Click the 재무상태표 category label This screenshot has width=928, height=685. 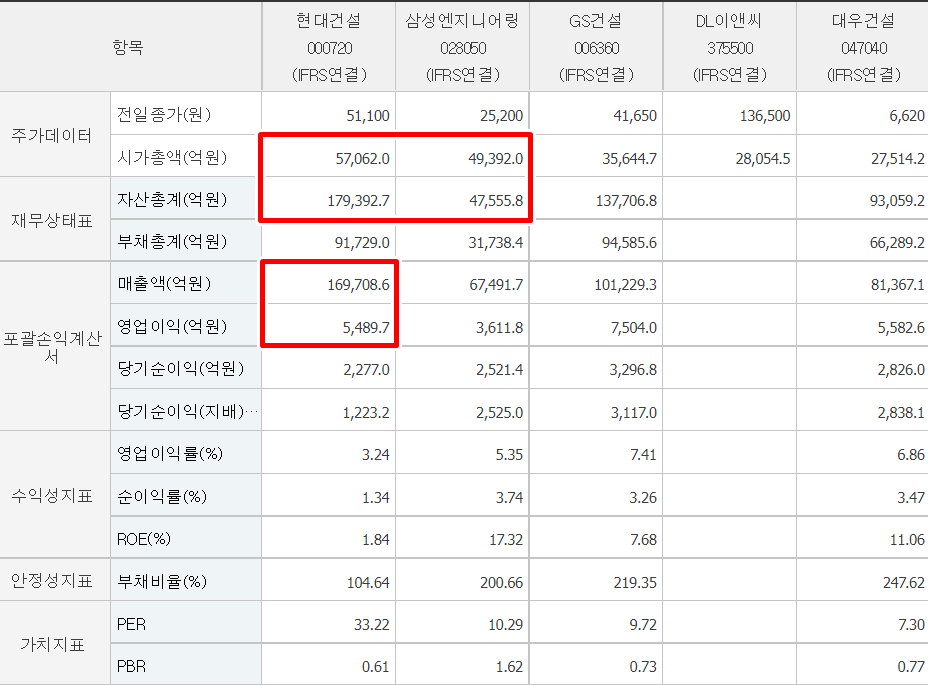52,220
